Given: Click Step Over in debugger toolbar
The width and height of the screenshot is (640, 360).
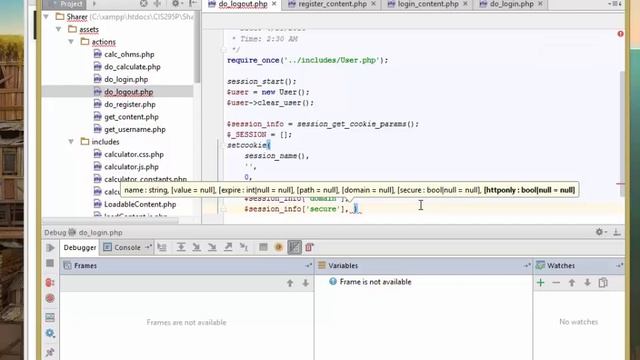Looking at the screenshot, I should (181, 247).
